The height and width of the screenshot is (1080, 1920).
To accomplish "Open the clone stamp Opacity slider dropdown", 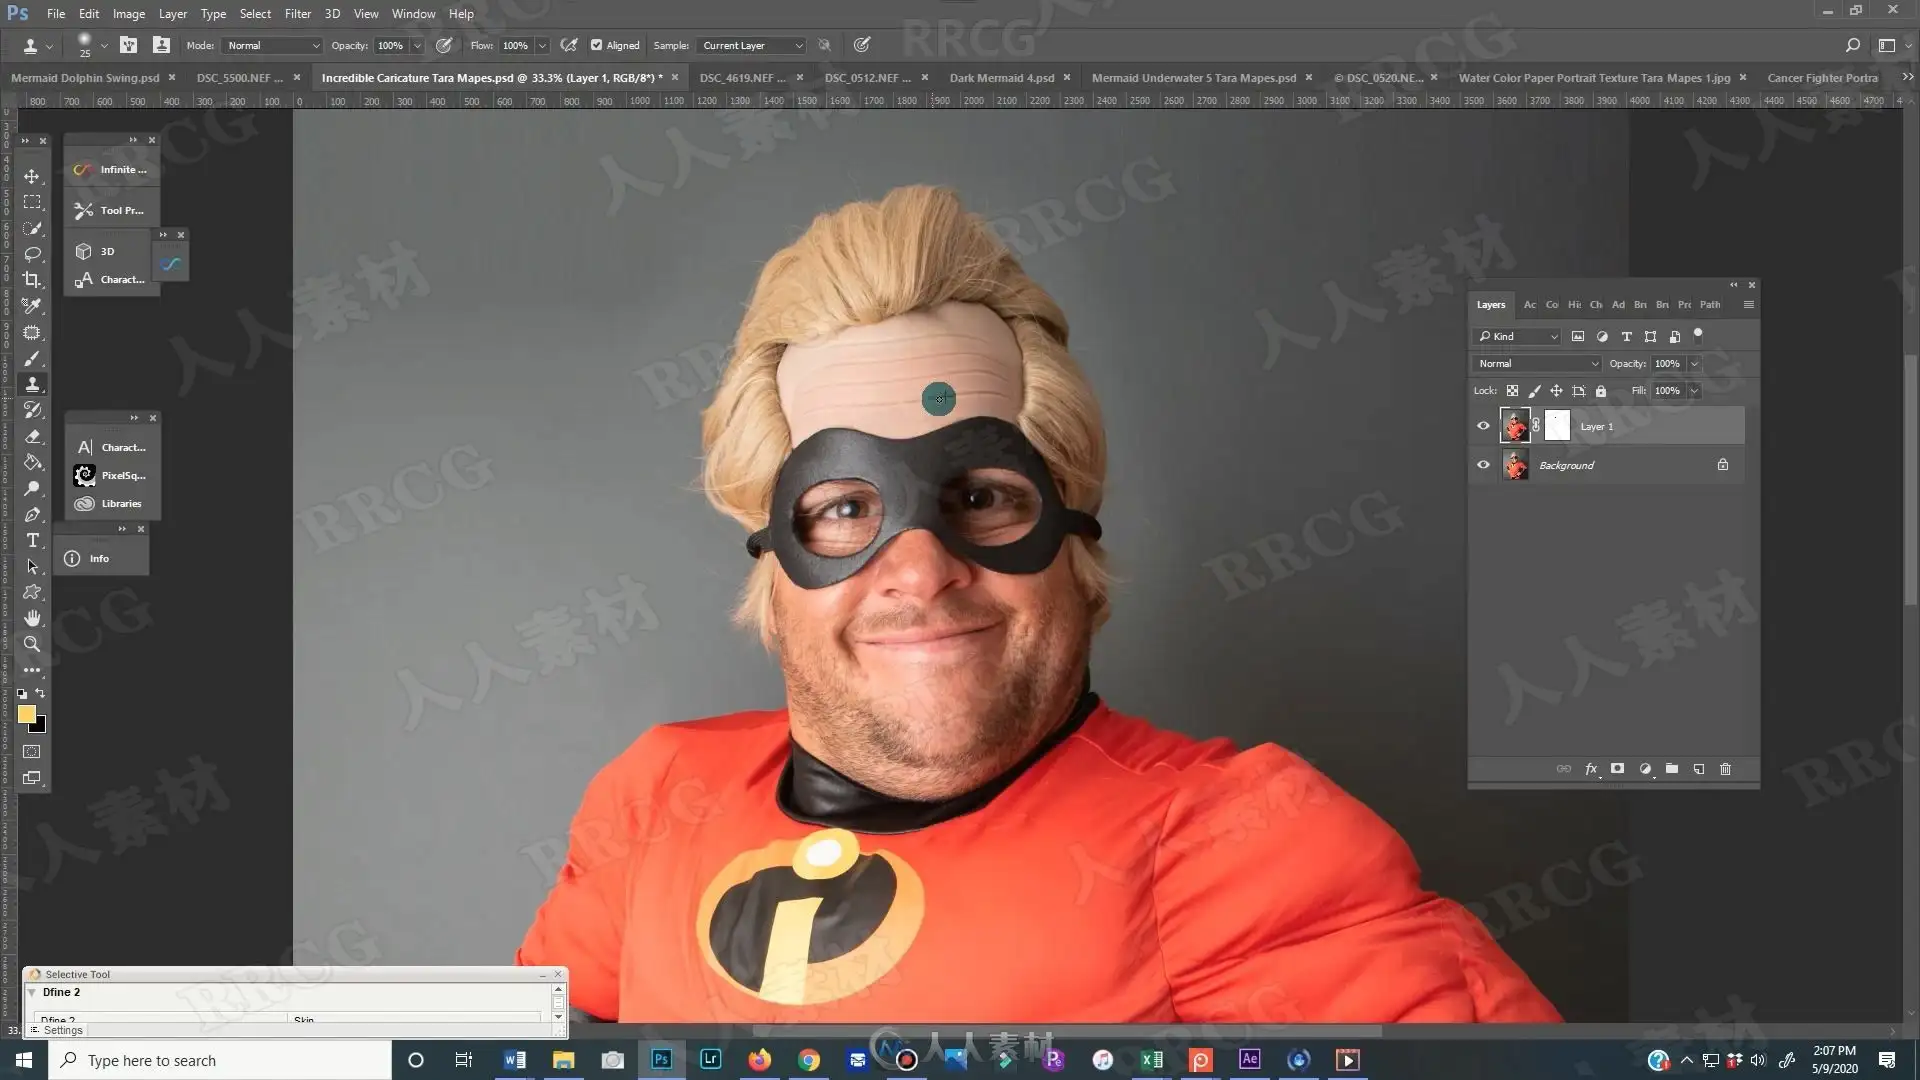I will [417, 45].
